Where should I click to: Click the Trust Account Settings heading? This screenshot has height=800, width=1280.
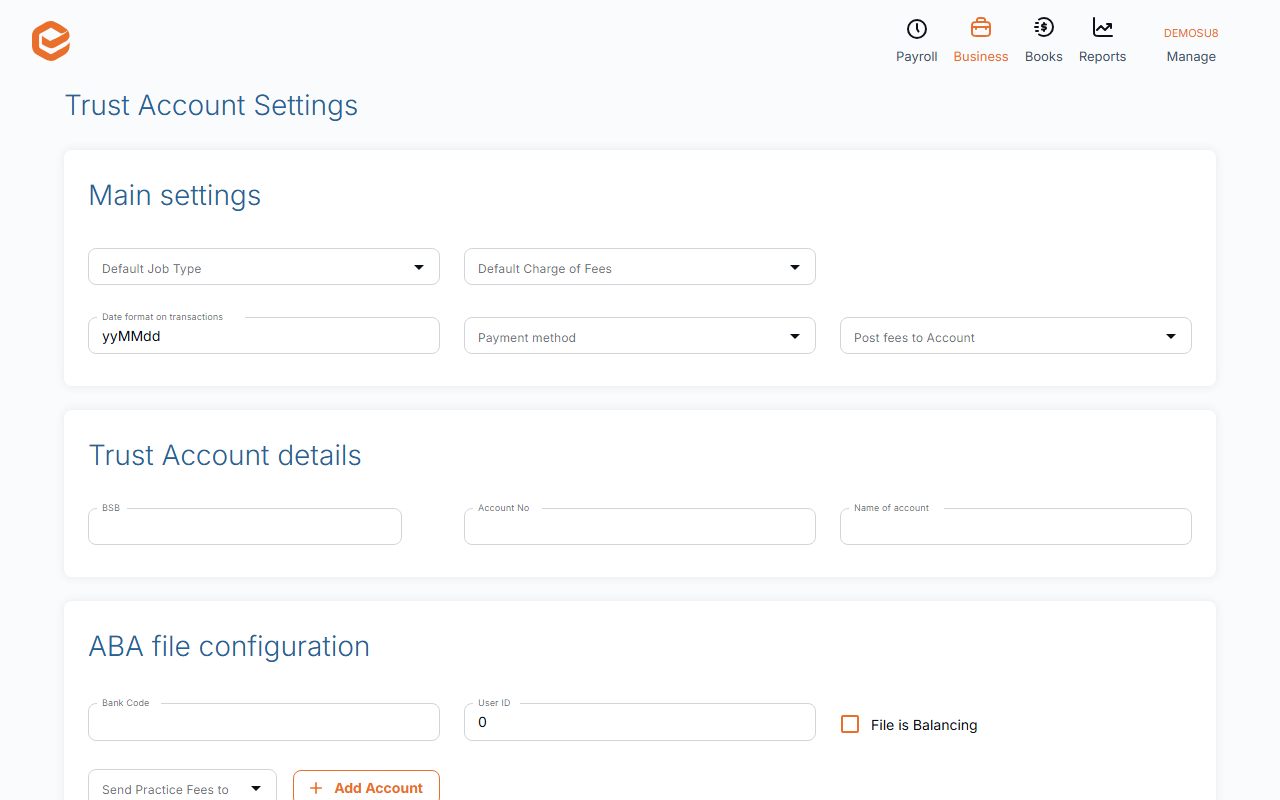pos(211,105)
